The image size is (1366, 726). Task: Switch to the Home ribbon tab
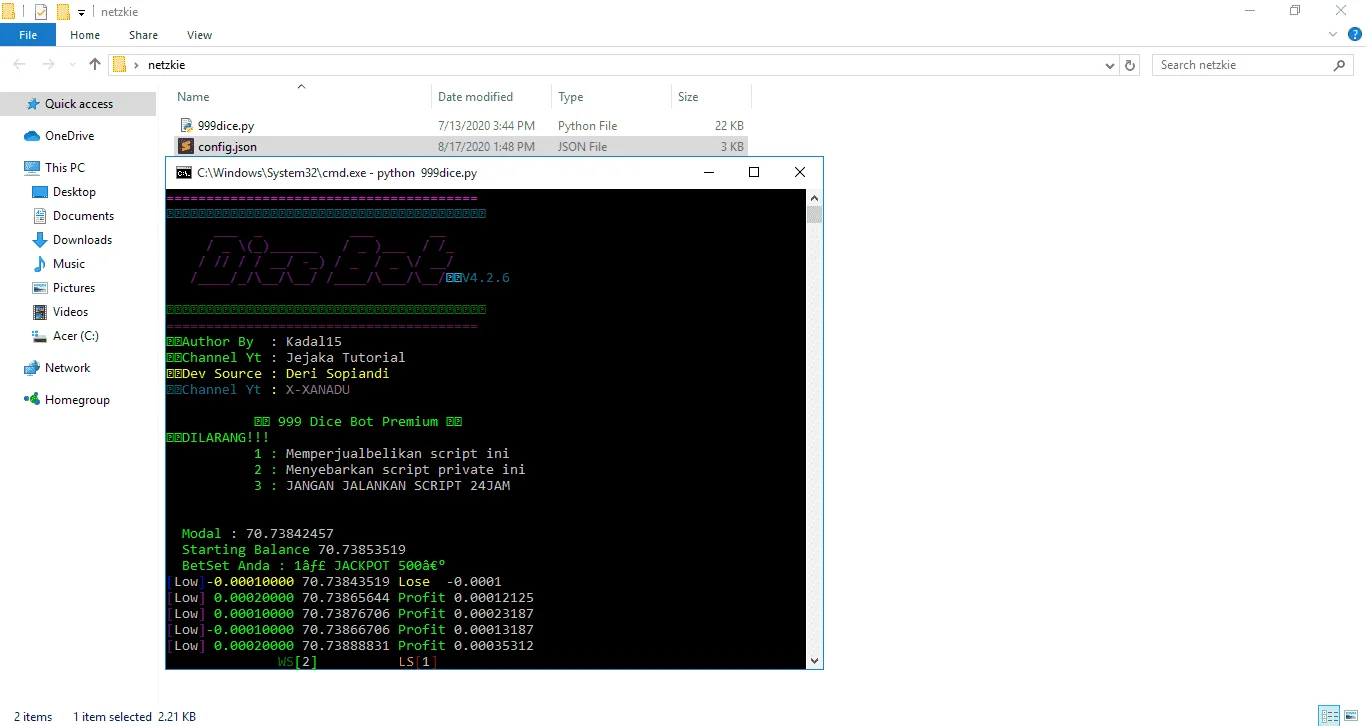(x=85, y=35)
